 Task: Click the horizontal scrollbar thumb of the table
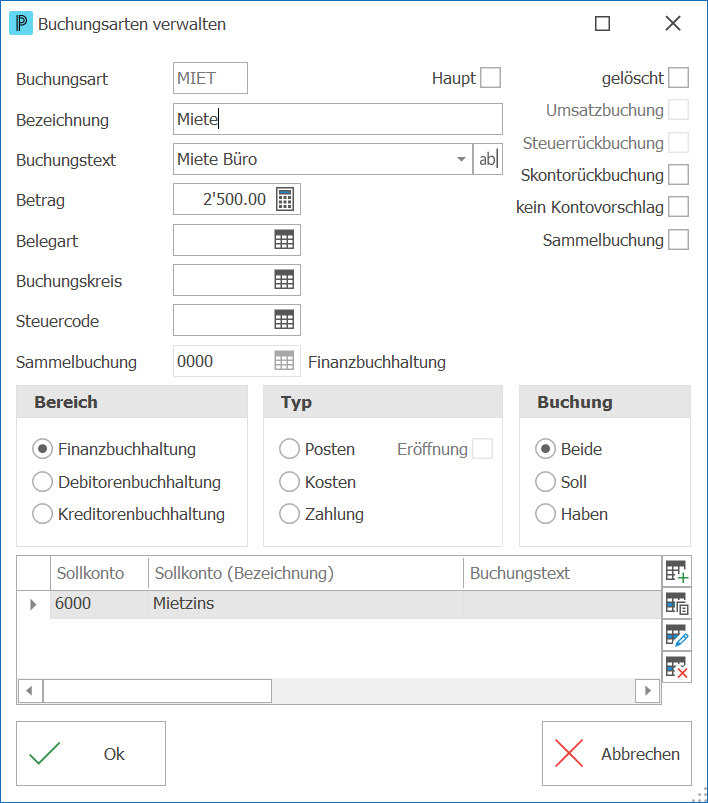157,691
